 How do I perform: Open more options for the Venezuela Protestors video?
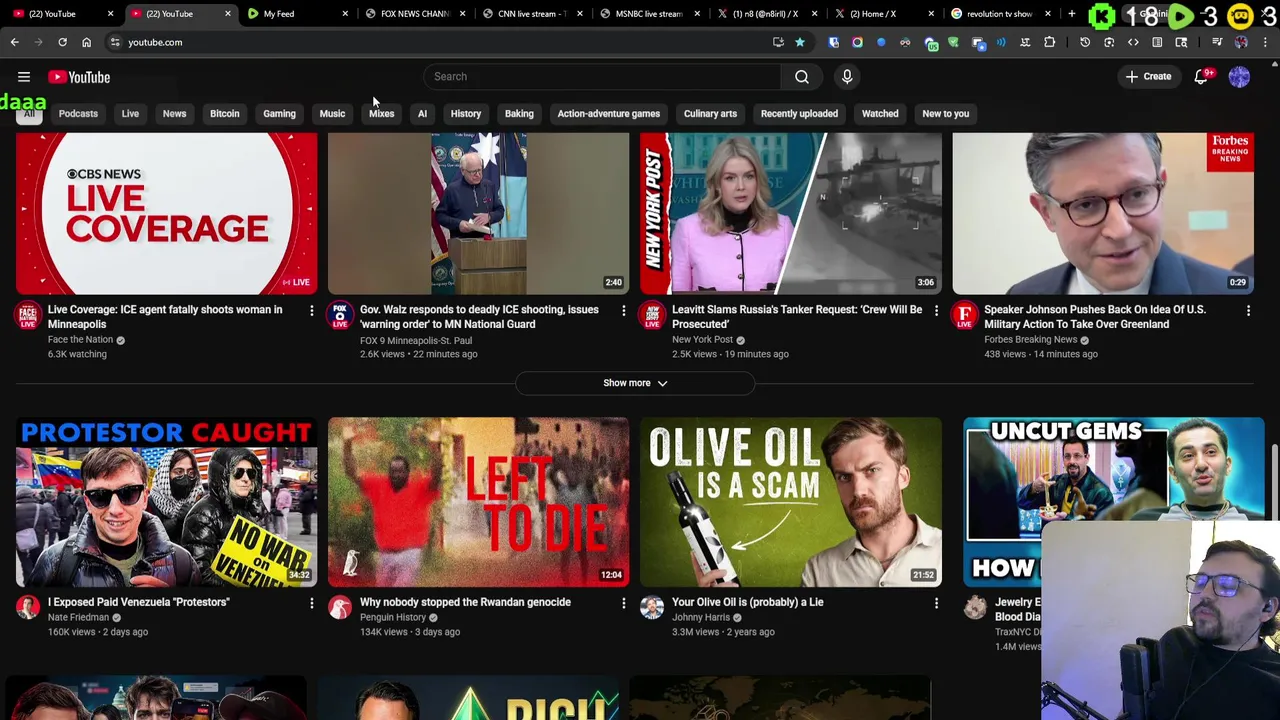(311, 603)
